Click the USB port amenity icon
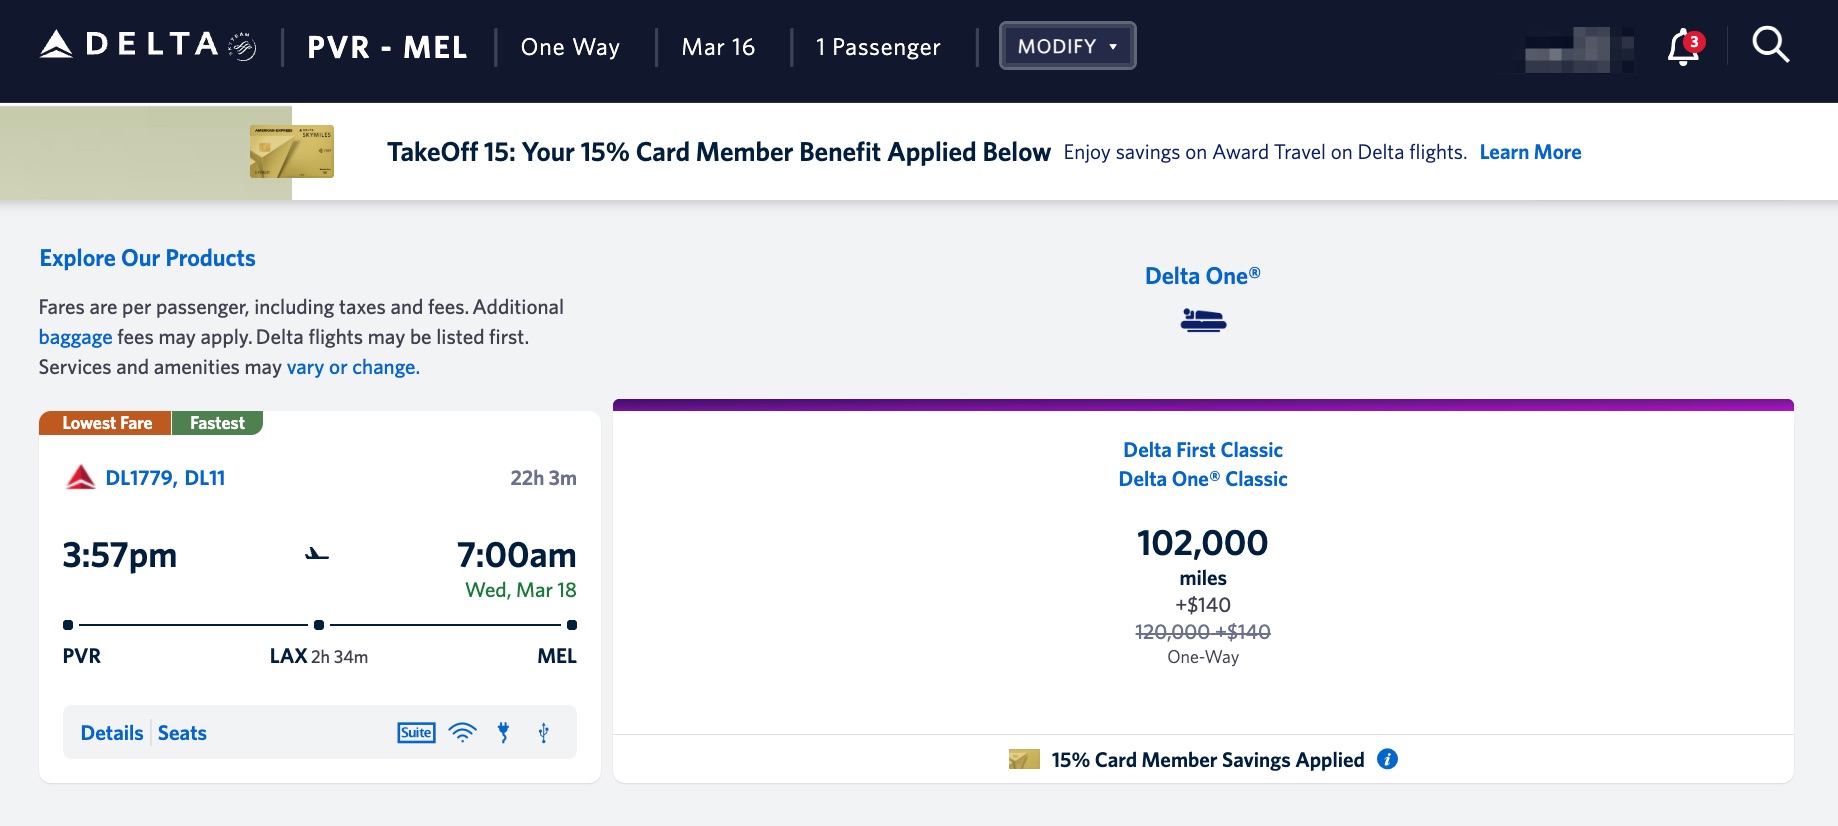 pyautogui.click(x=544, y=733)
